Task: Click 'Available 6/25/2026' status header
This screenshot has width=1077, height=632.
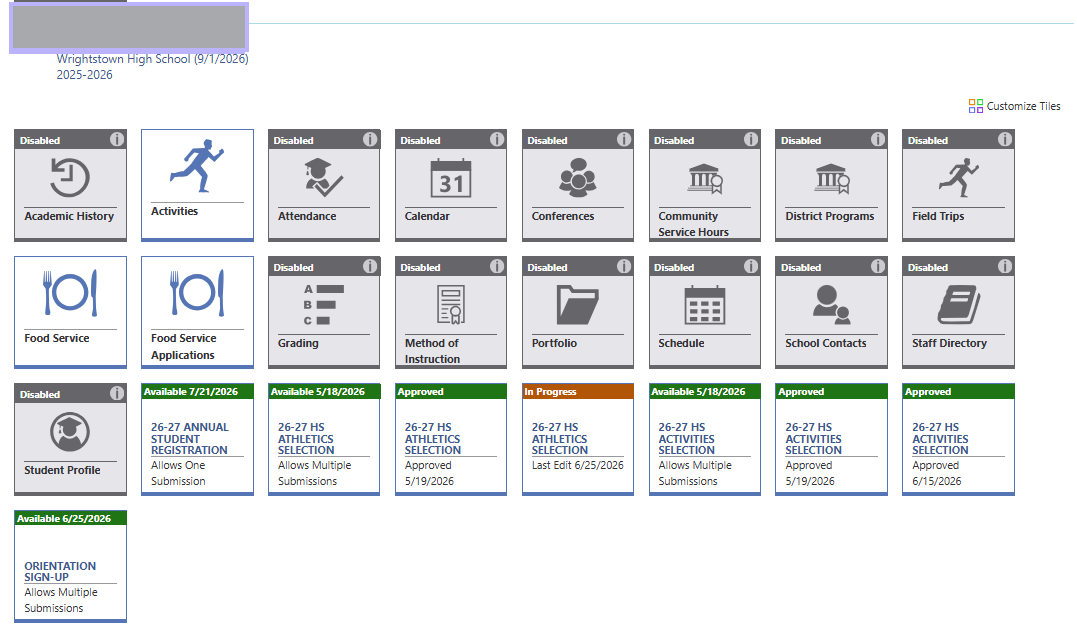Action: (x=70, y=519)
